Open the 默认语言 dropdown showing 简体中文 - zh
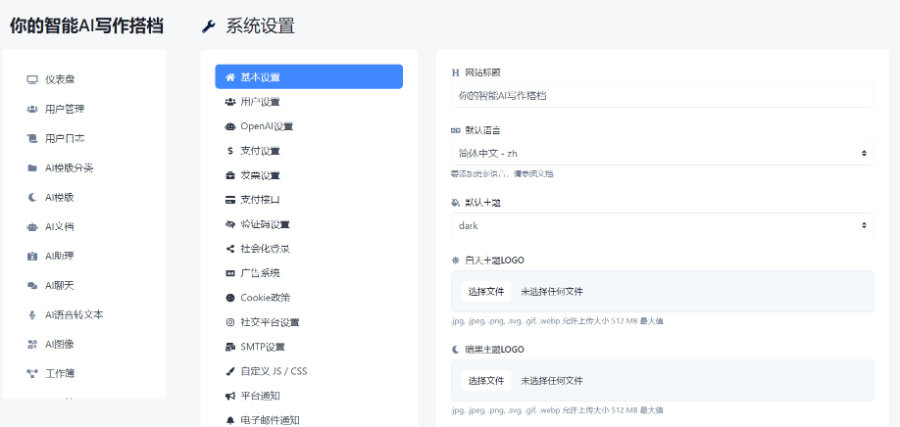The height and width of the screenshot is (427, 900). point(662,153)
